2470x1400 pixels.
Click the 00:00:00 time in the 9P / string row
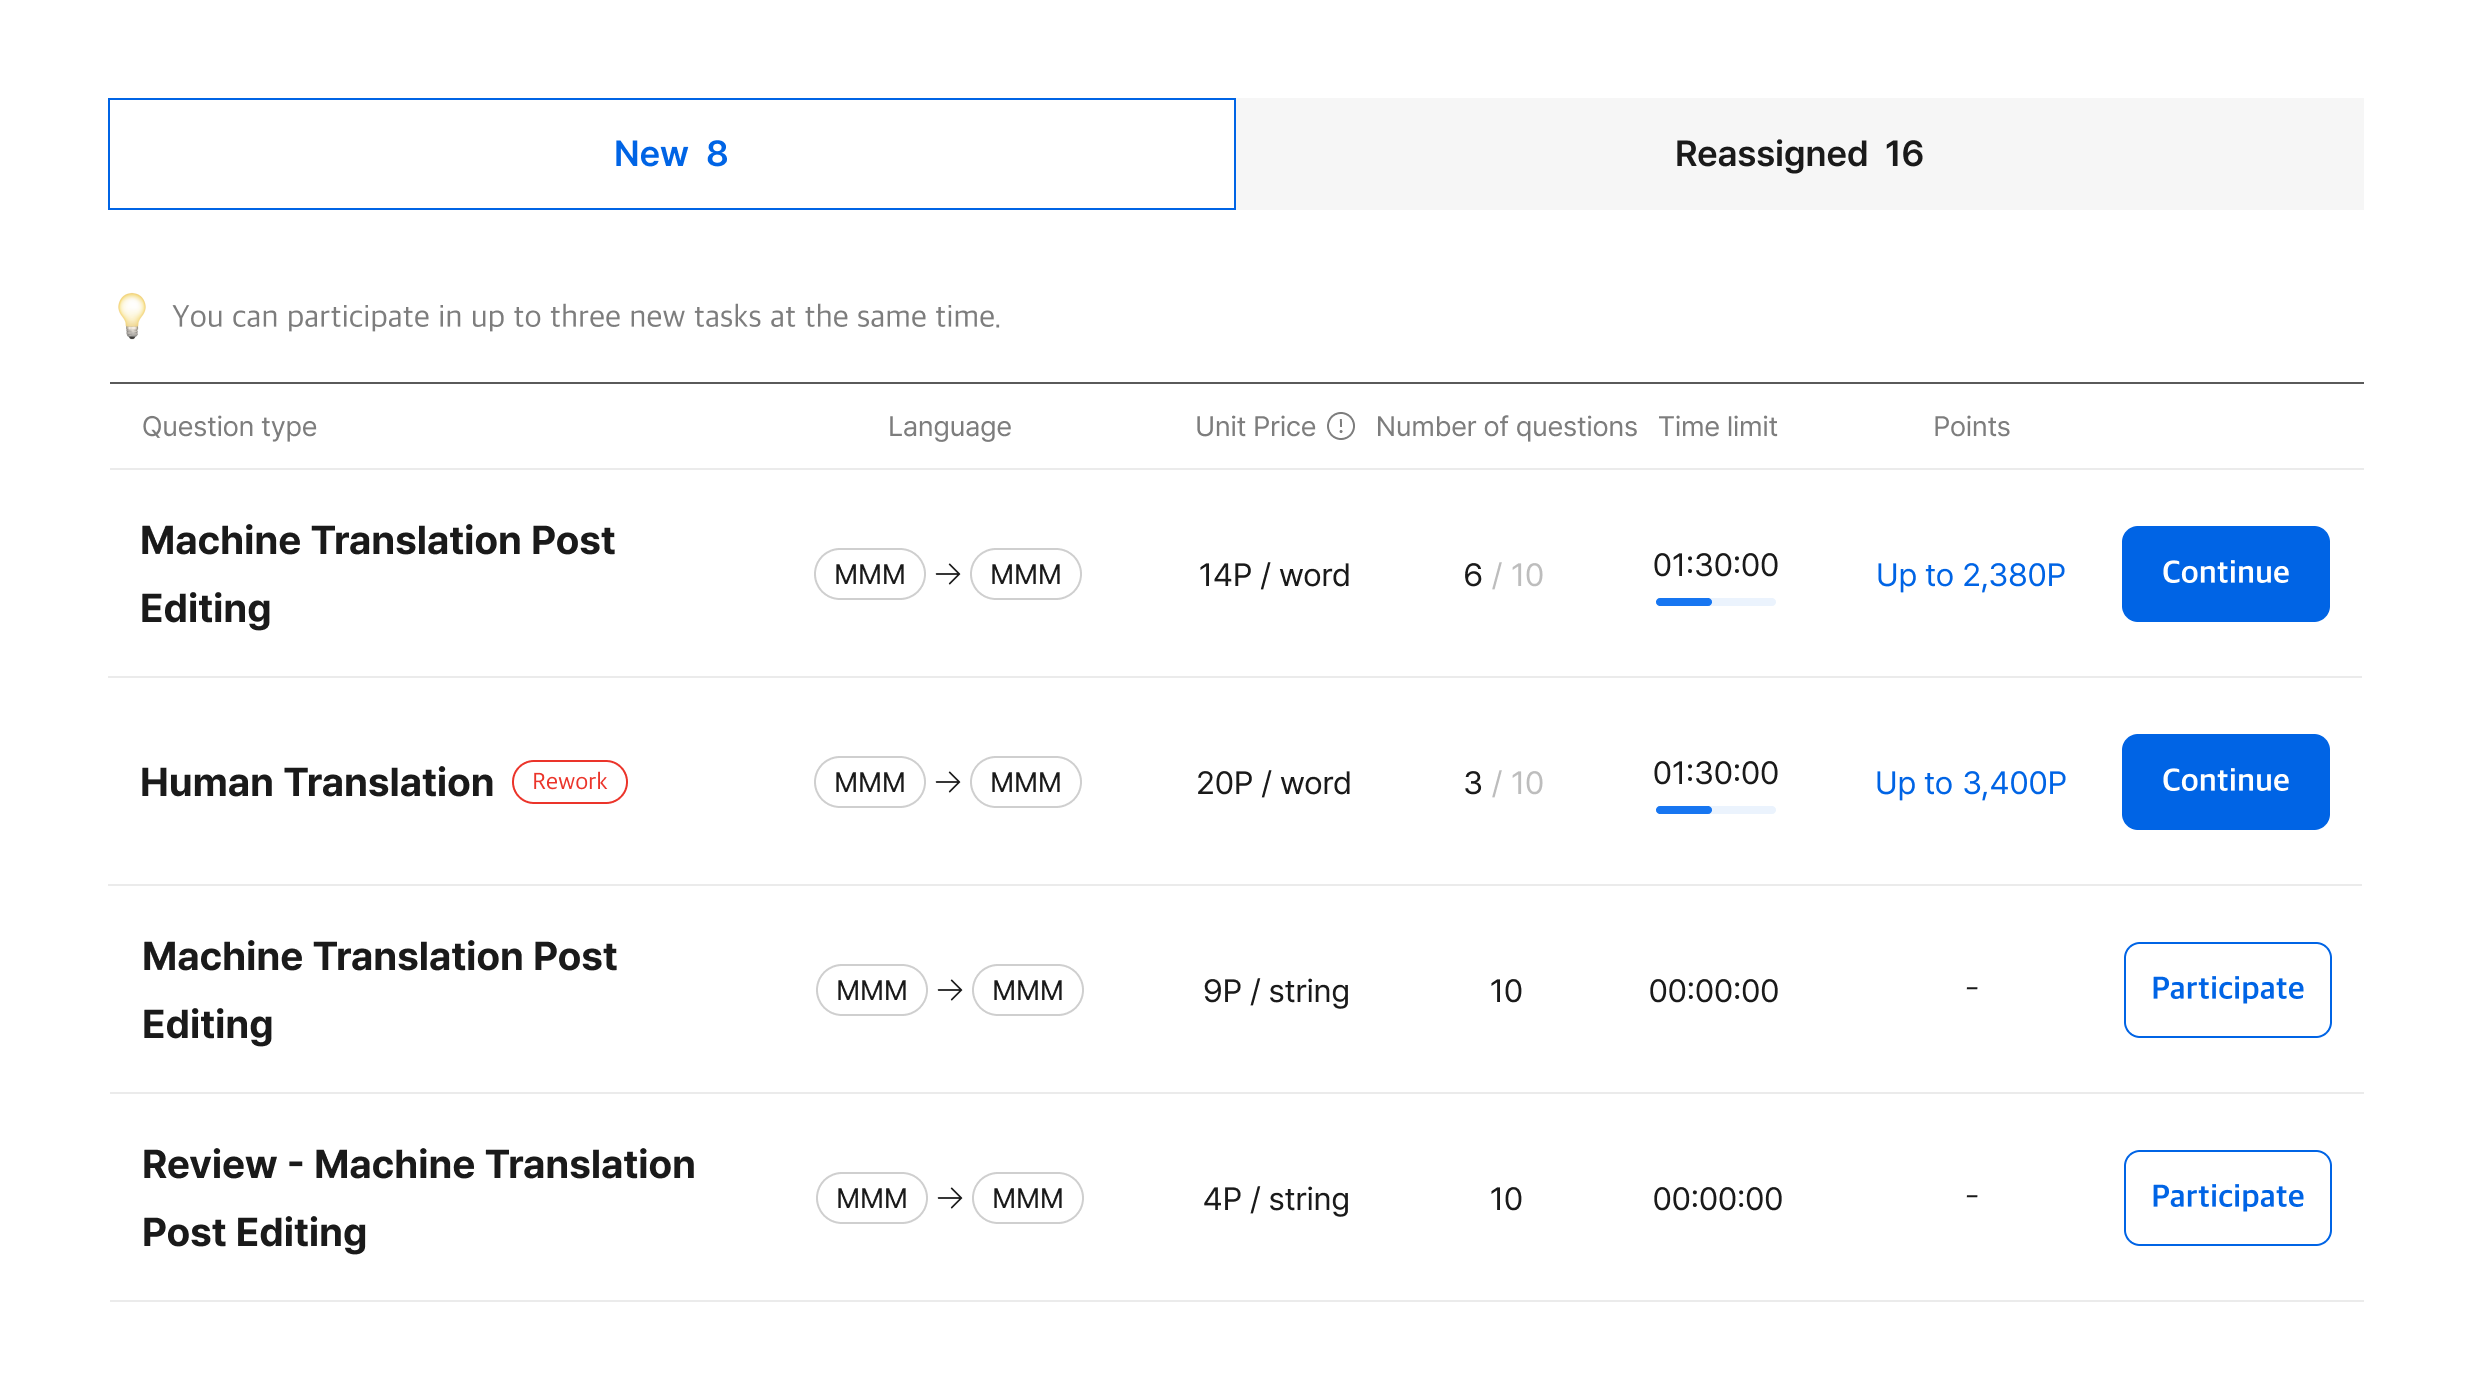(1713, 990)
